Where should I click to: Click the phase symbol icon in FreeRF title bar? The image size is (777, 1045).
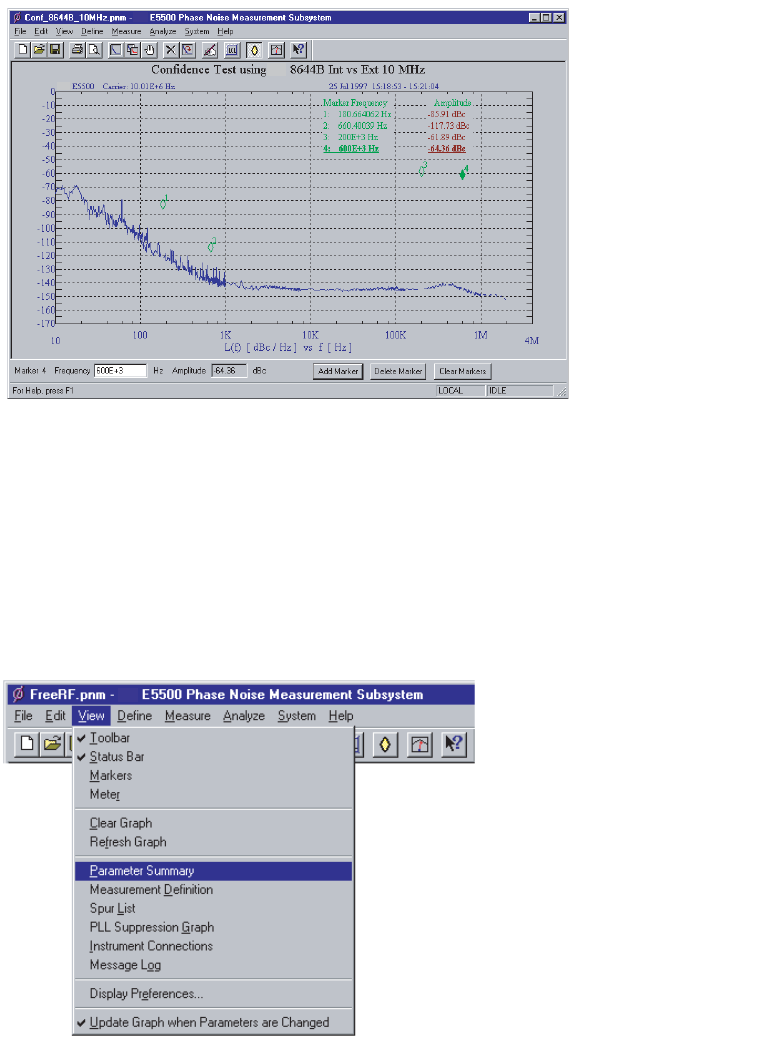coord(18,694)
